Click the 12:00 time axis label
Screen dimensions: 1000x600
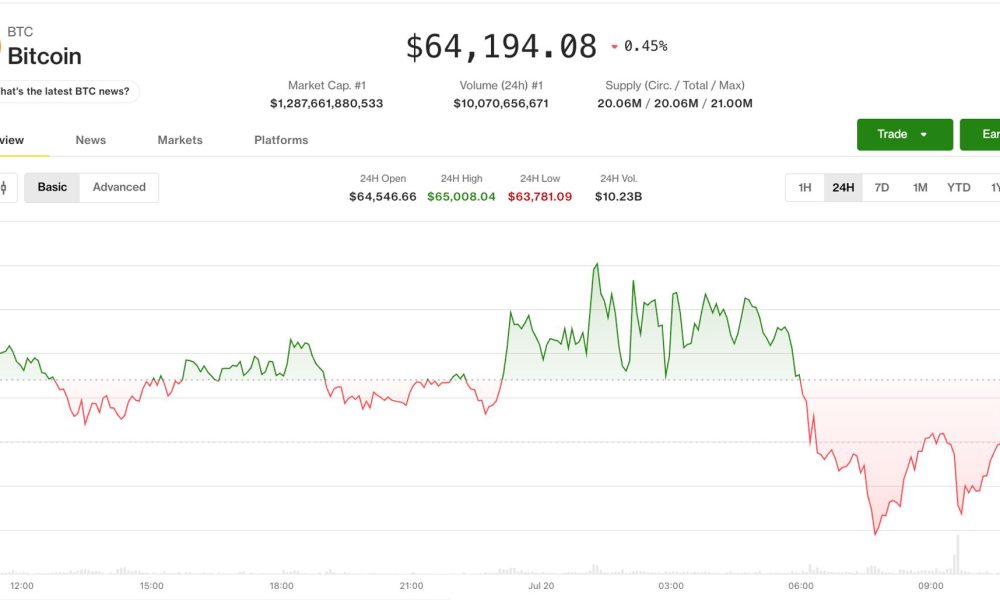point(22,586)
